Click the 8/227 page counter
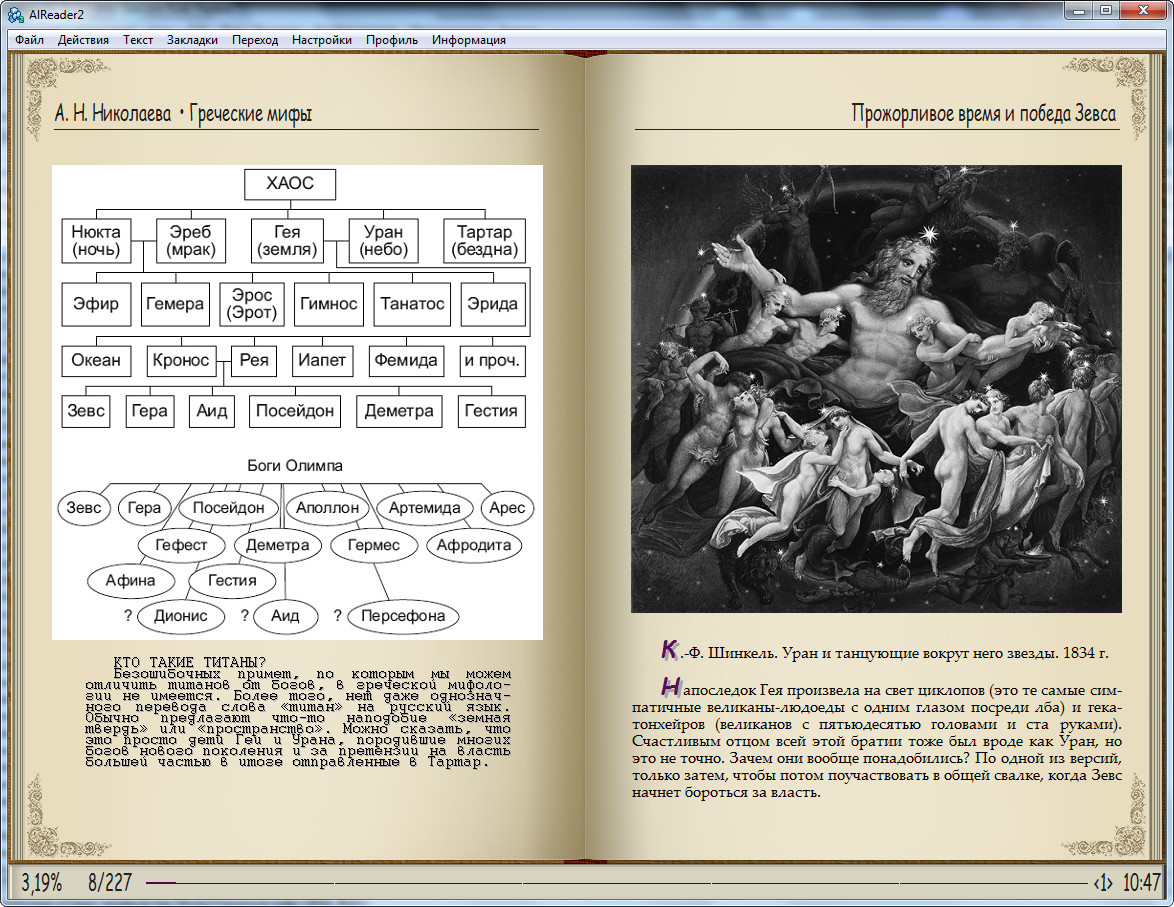Screen dimensions: 1174x907 109,882
